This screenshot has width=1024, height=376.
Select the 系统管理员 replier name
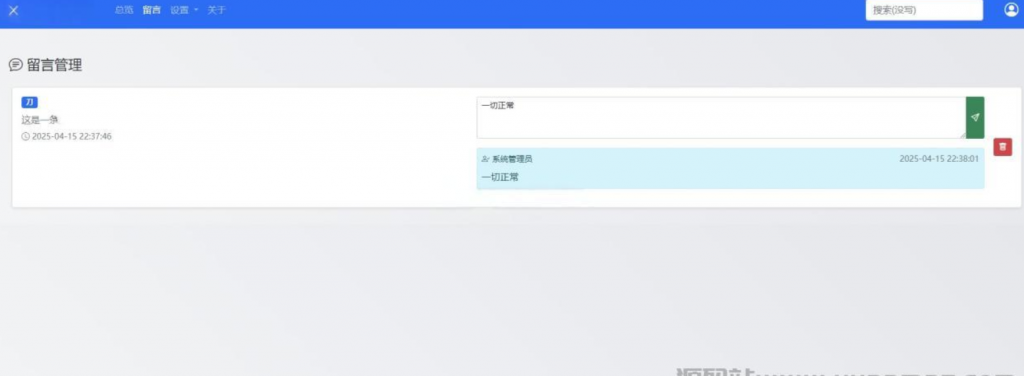pyautogui.click(x=512, y=159)
